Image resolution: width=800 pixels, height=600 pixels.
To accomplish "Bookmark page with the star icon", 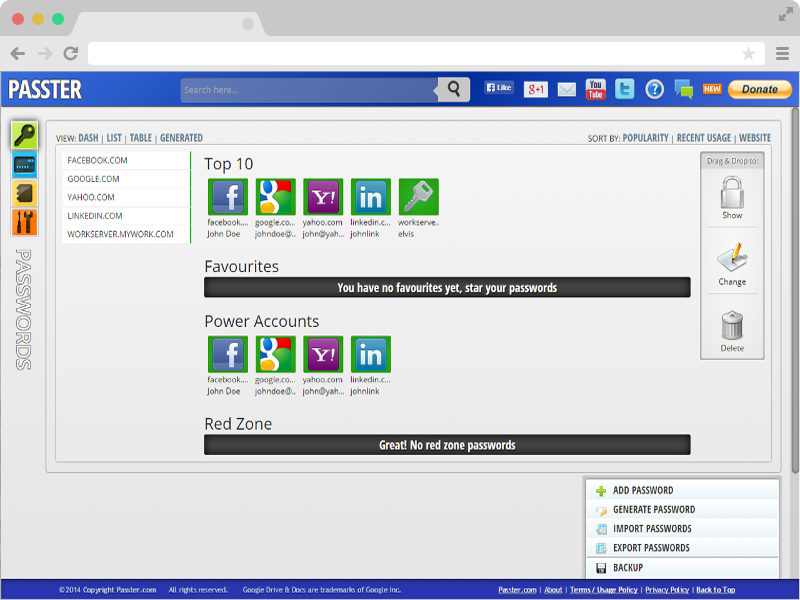I will point(748,53).
